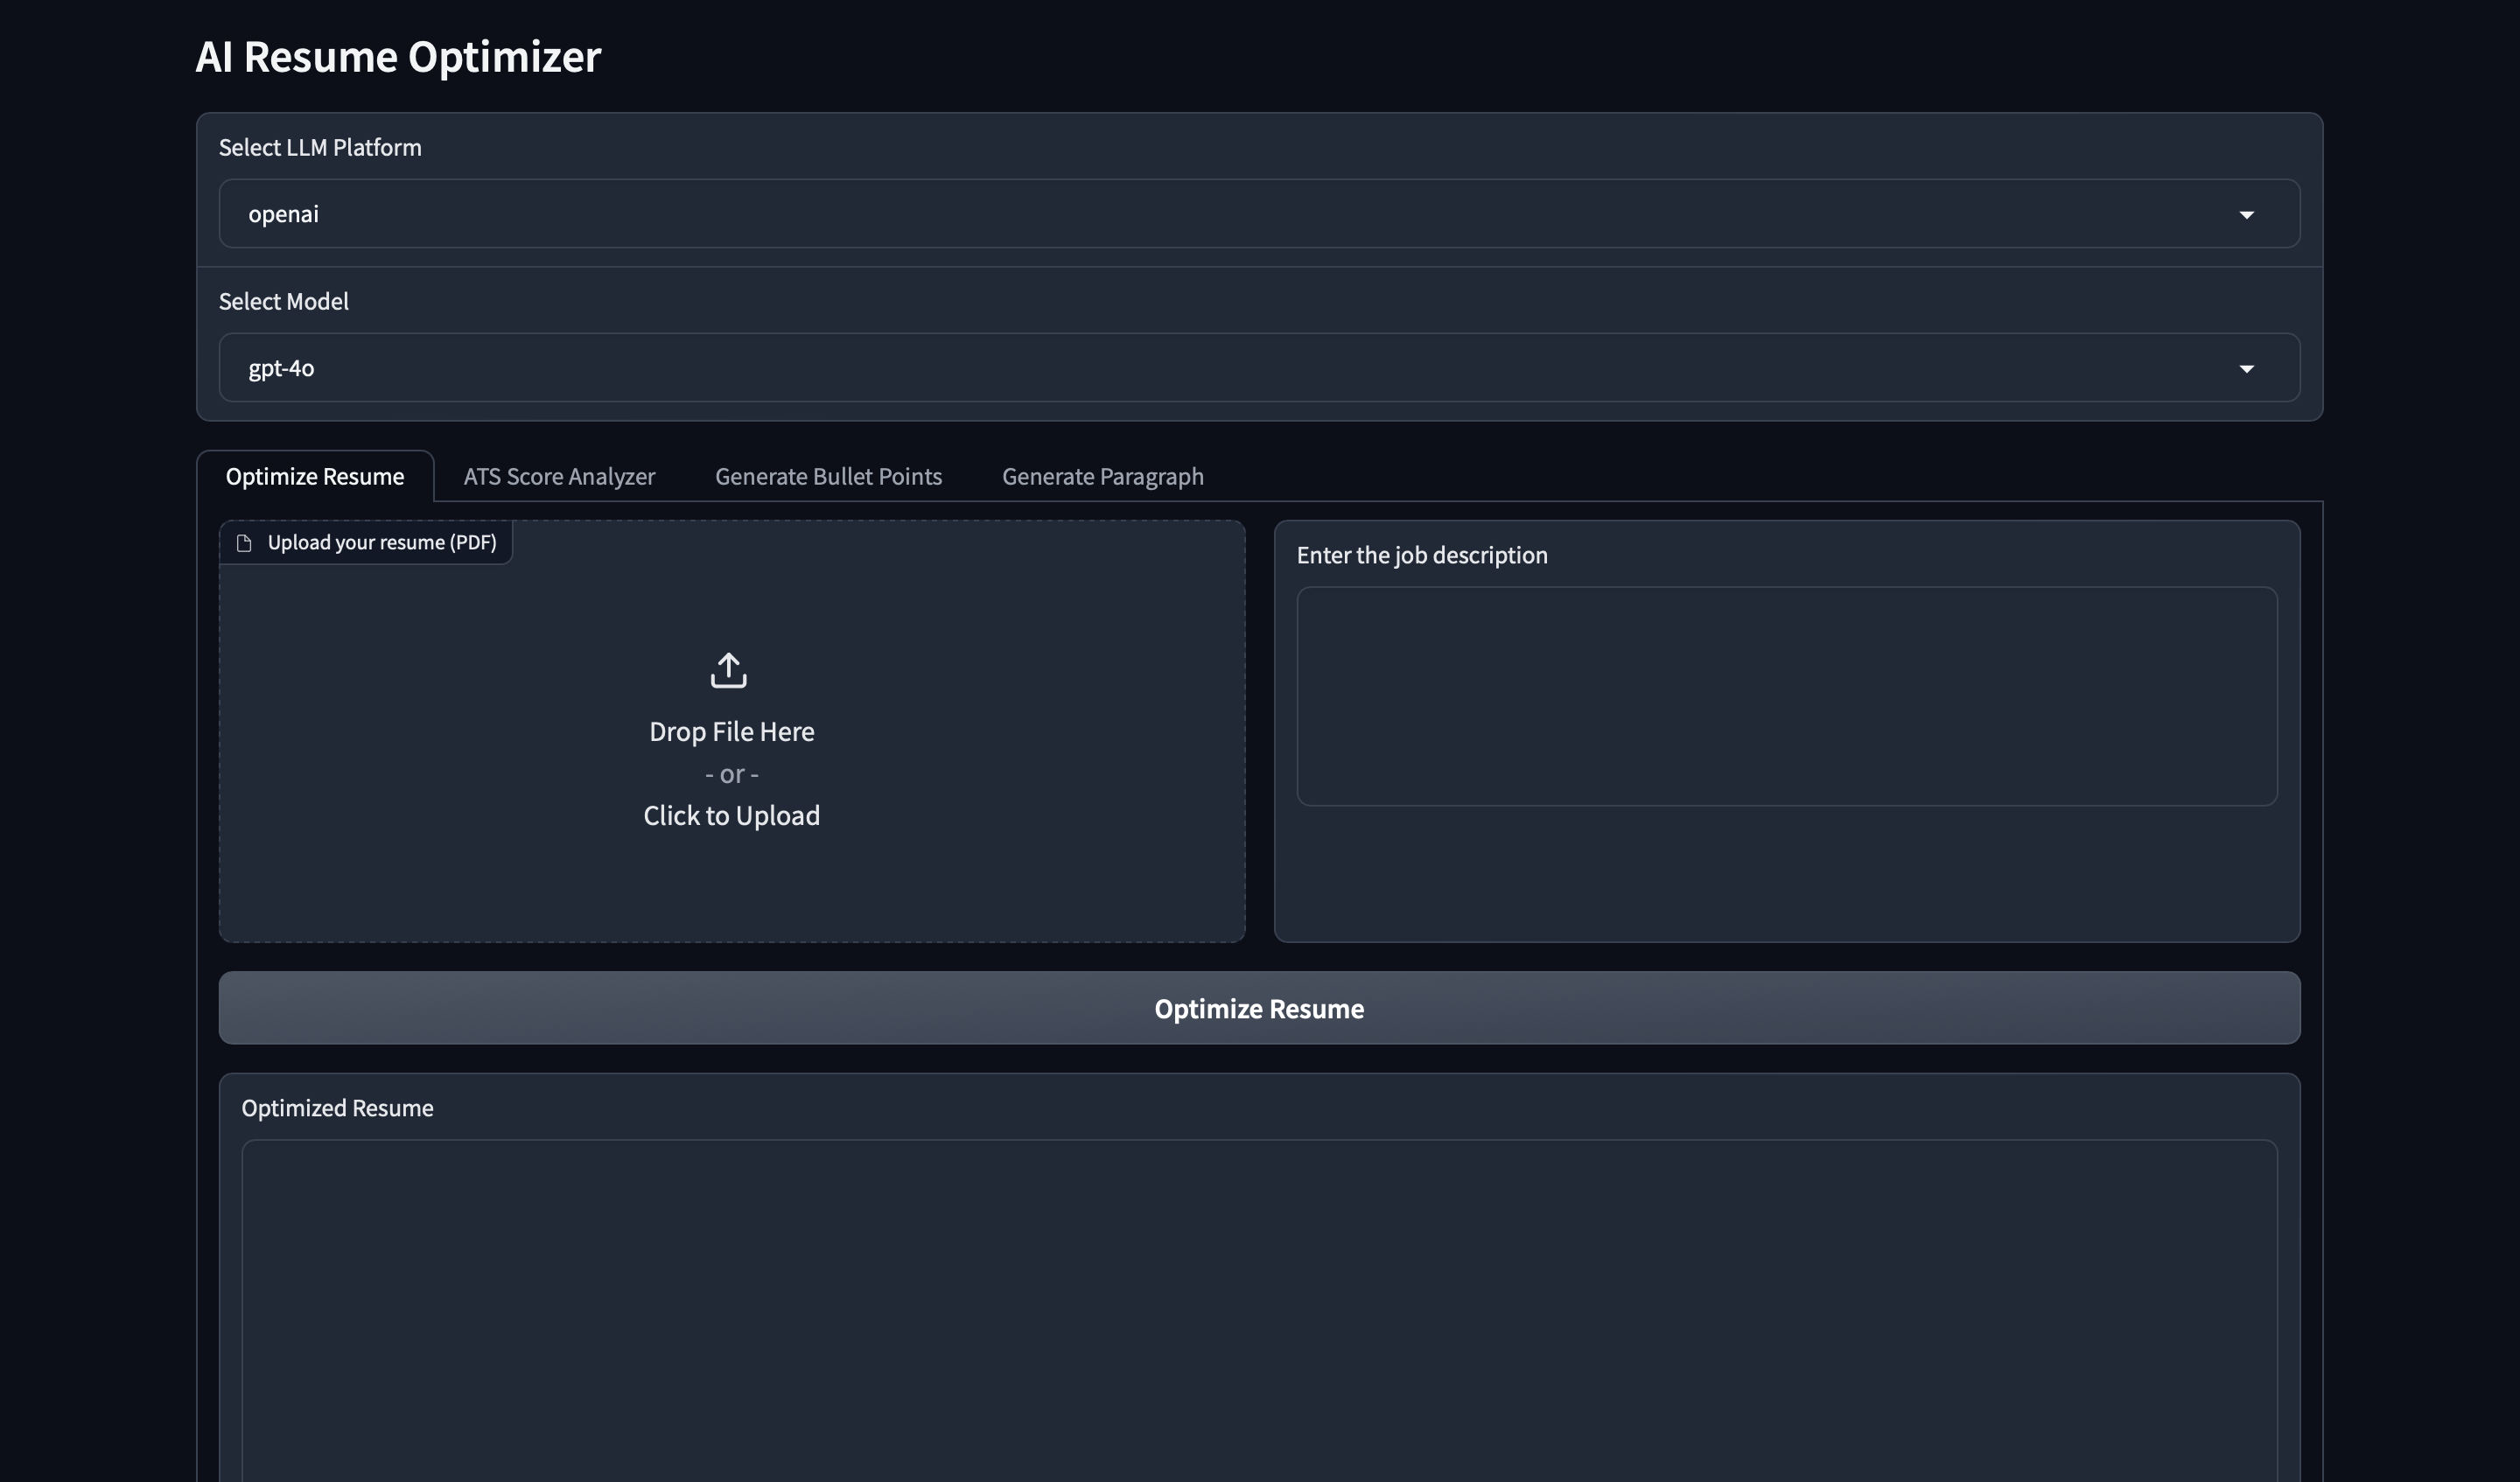Click the gpt-4o model field
This screenshot has width=2520, height=1482.
(1259, 368)
